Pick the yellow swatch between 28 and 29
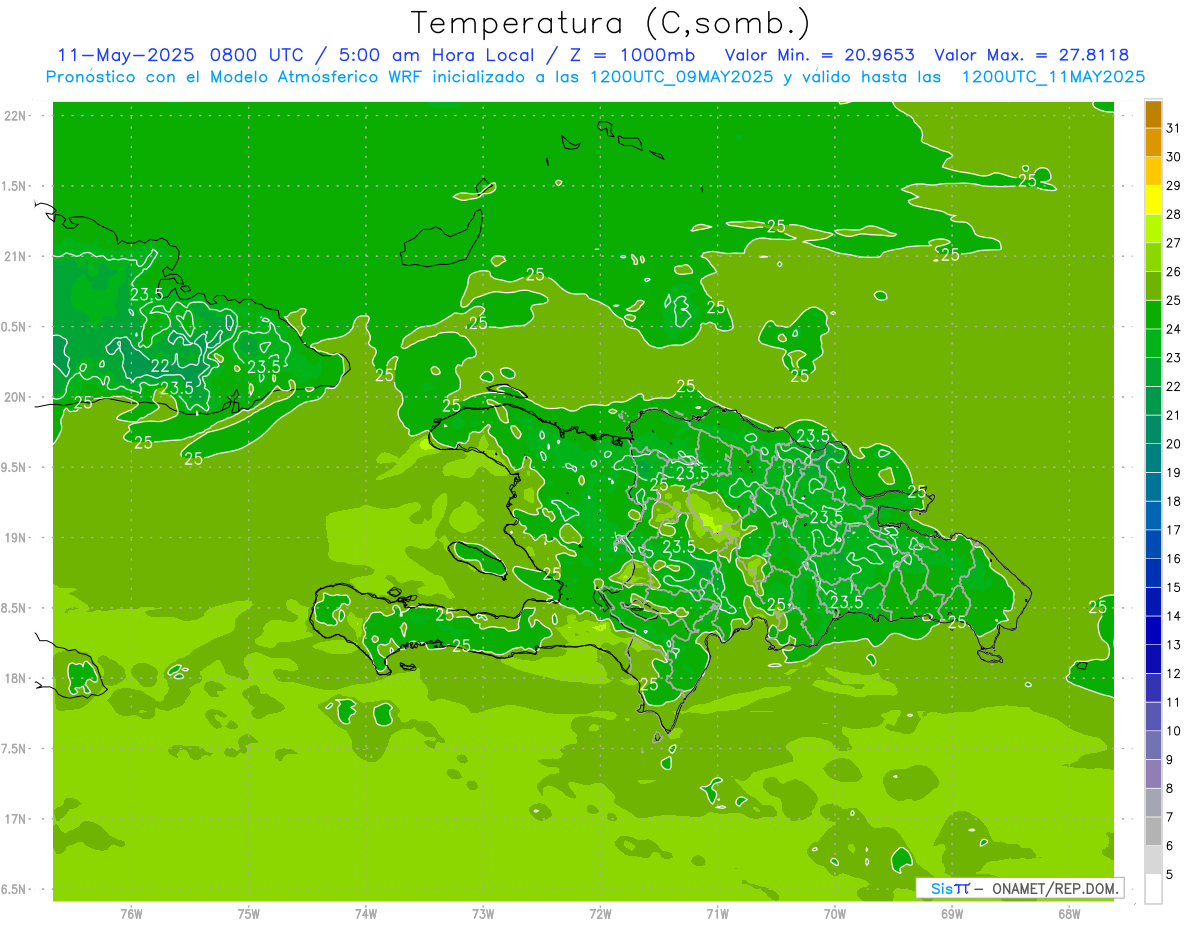Viewport: 1200px width, 927px height. click(x=1153, y=200)
